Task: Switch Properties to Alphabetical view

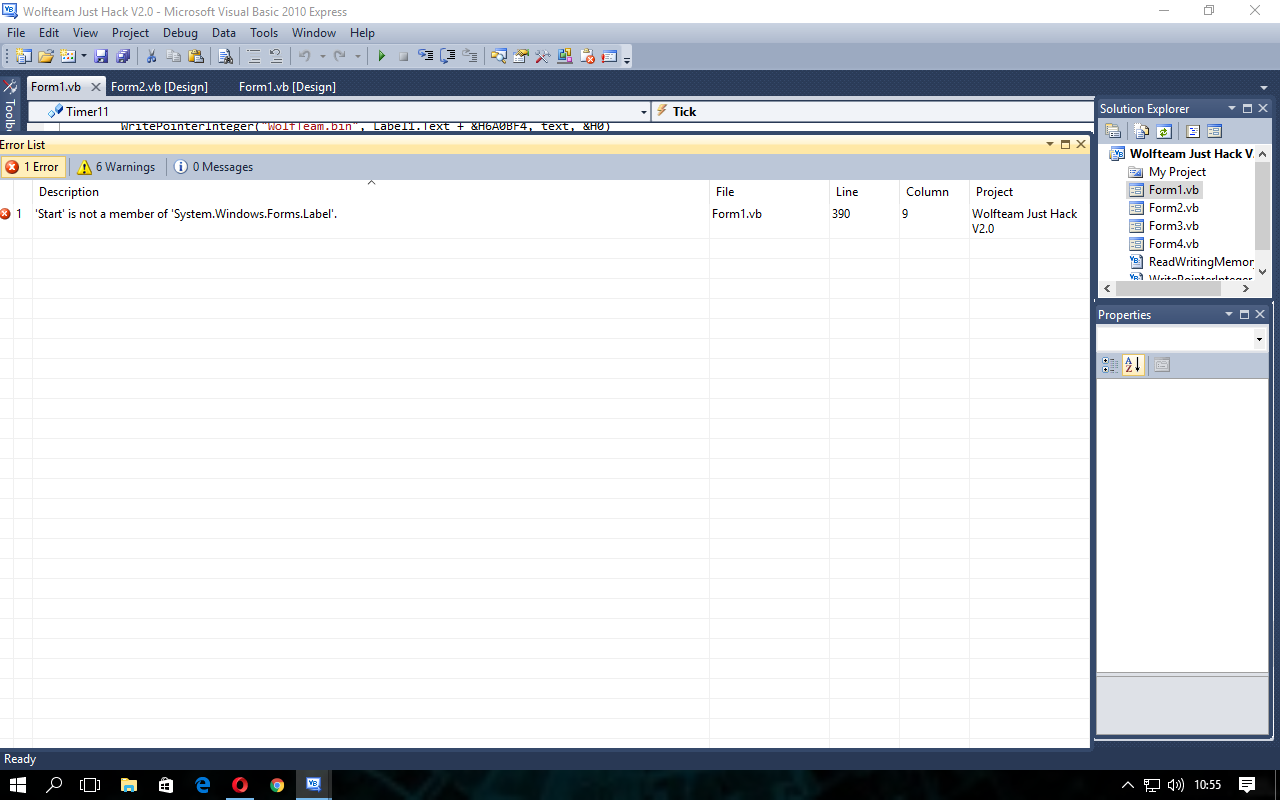Action: (1133, 365)
